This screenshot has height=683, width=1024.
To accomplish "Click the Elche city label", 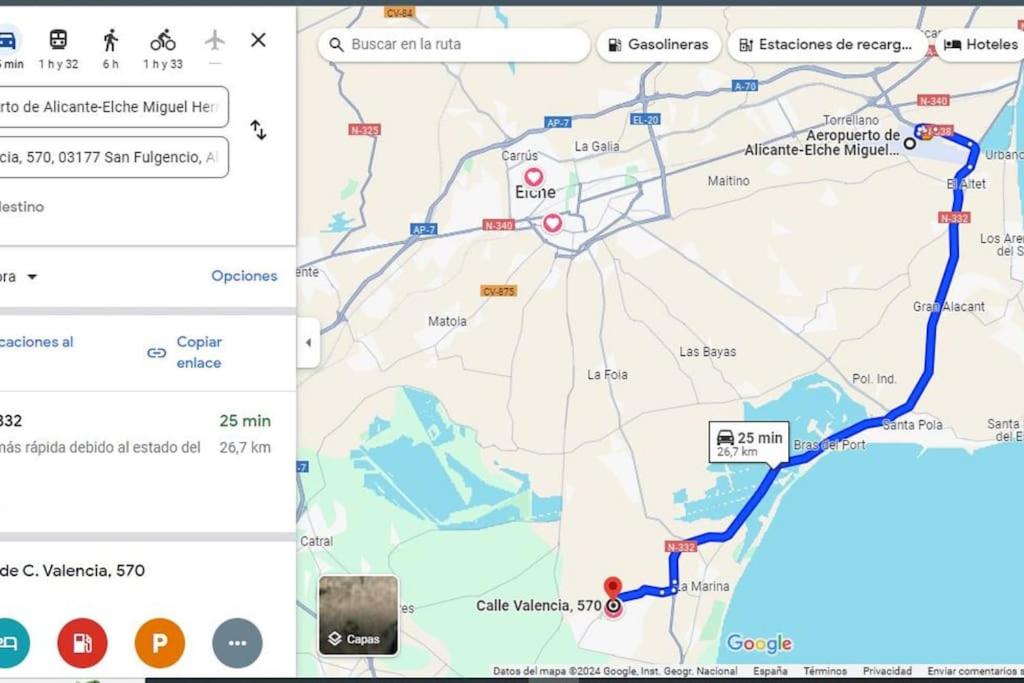I will click(x=535, y=192).
